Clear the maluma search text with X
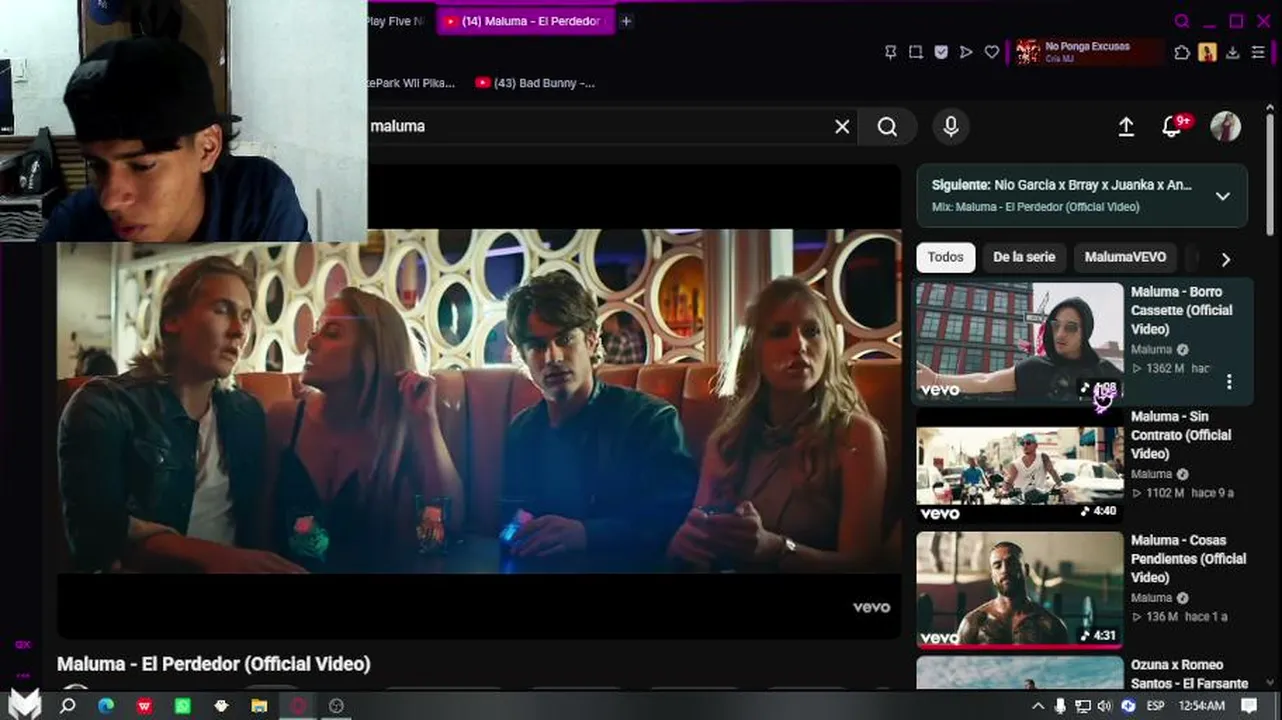This screenshot has width=1282, height=720. click(x=842, y=127)
